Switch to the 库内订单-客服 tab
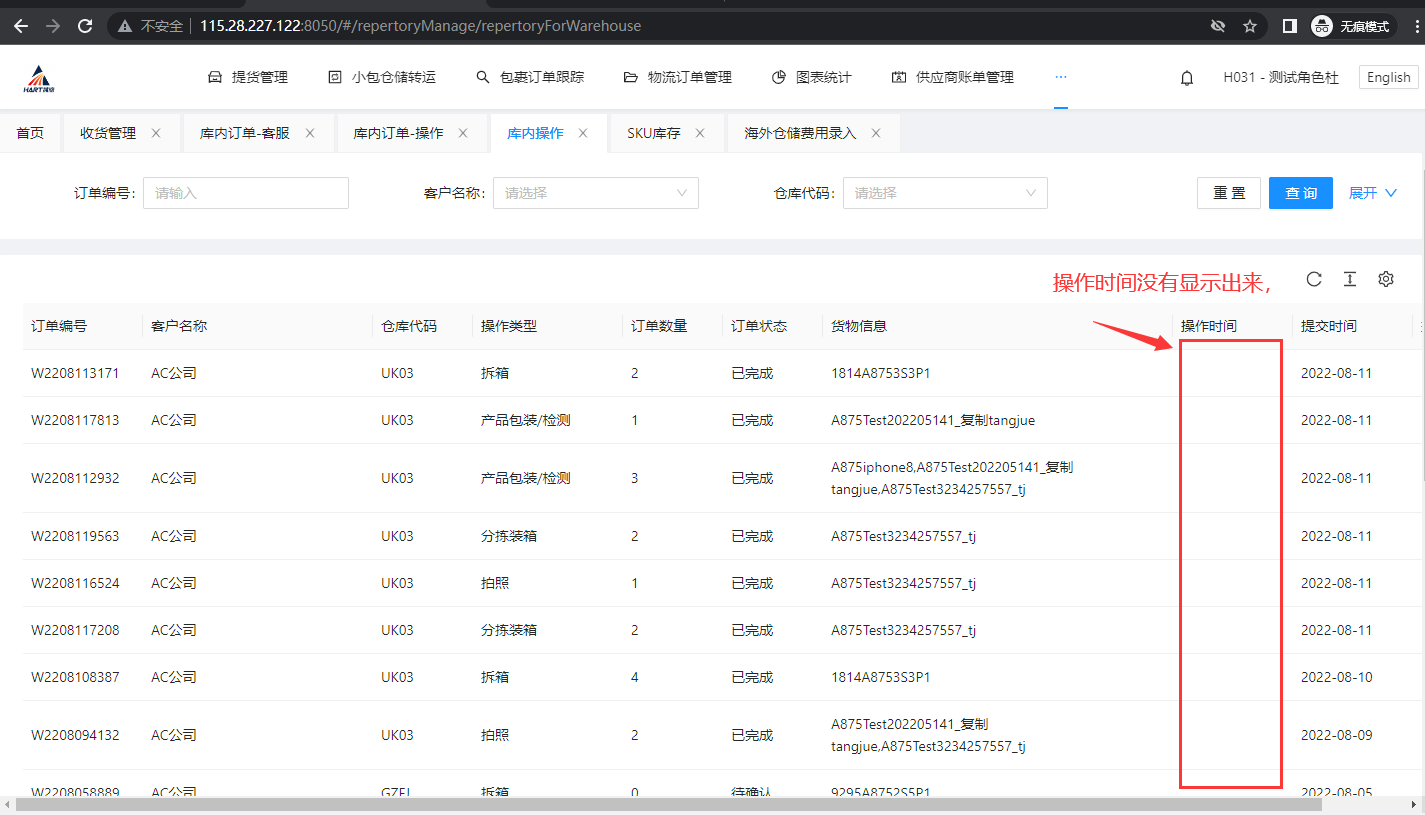This screenshot has width=1425, height=815. pyautogui.click(x=244, y=133)
